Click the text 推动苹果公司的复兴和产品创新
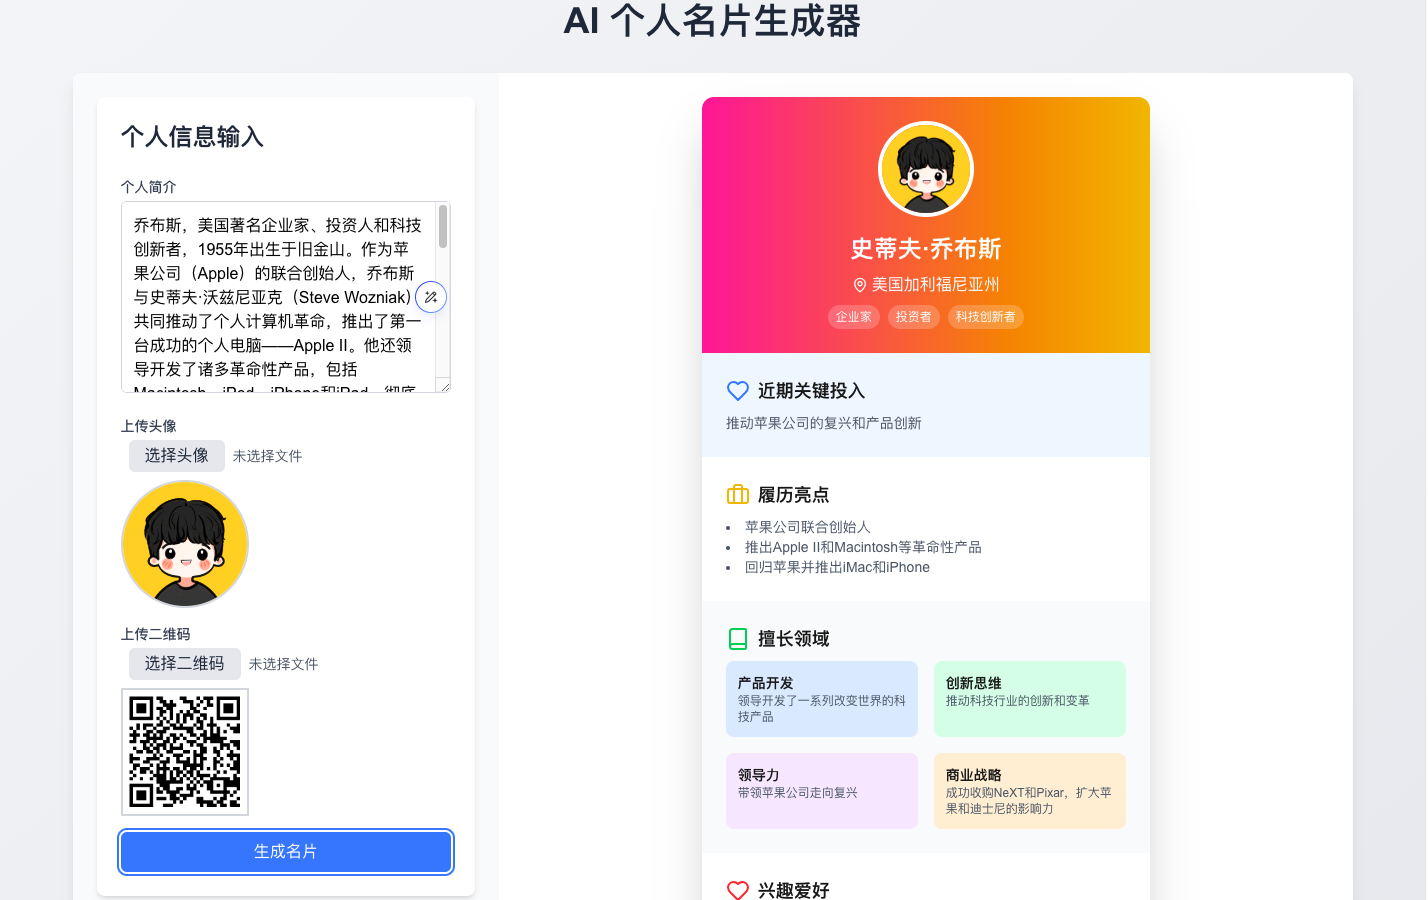 [x=824, y=423]
